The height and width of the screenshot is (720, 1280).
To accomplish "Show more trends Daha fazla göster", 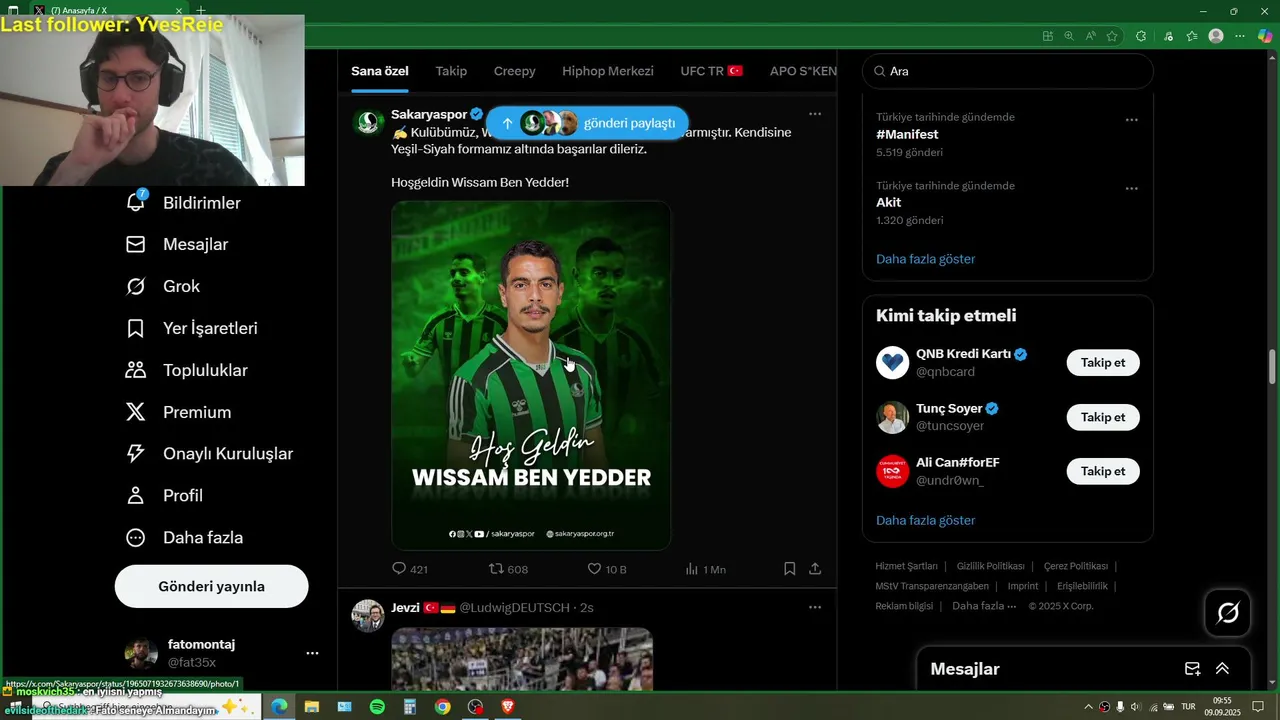I will point(925,259).
